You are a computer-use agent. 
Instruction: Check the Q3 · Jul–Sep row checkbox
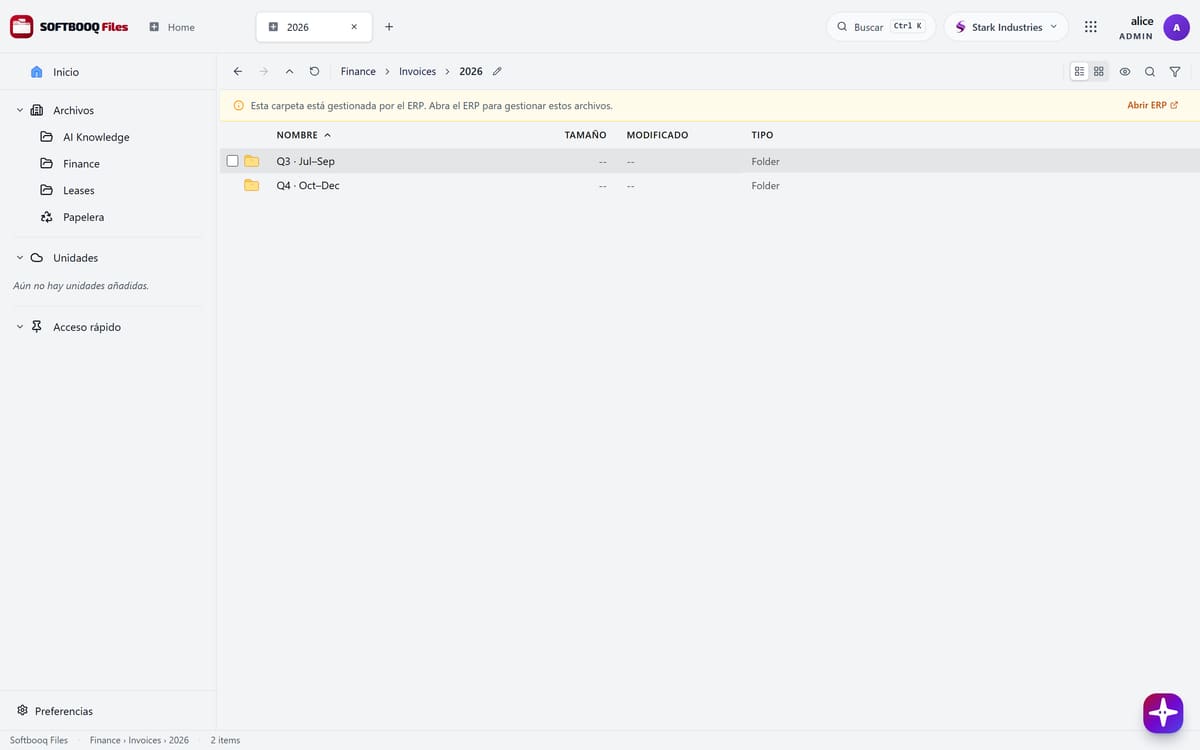pyautogui.click(x=233, y=161)
